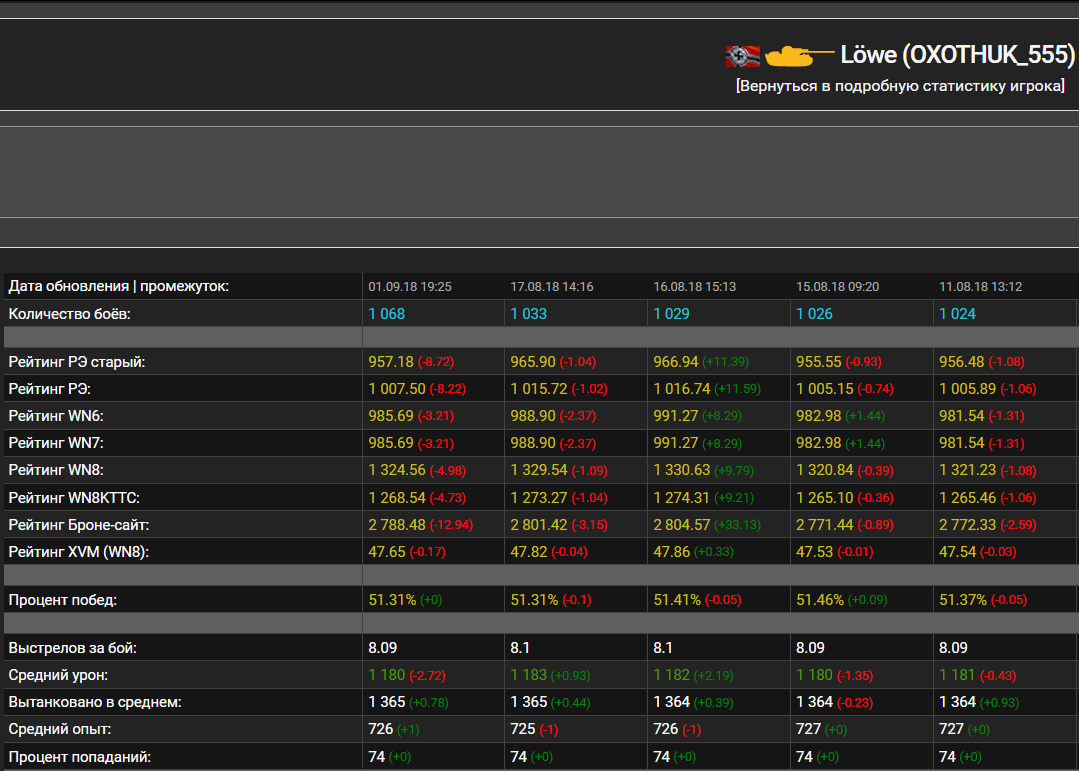
Task: Click the 16.08.18 15:13 update date
Action: tap(695, 287)
